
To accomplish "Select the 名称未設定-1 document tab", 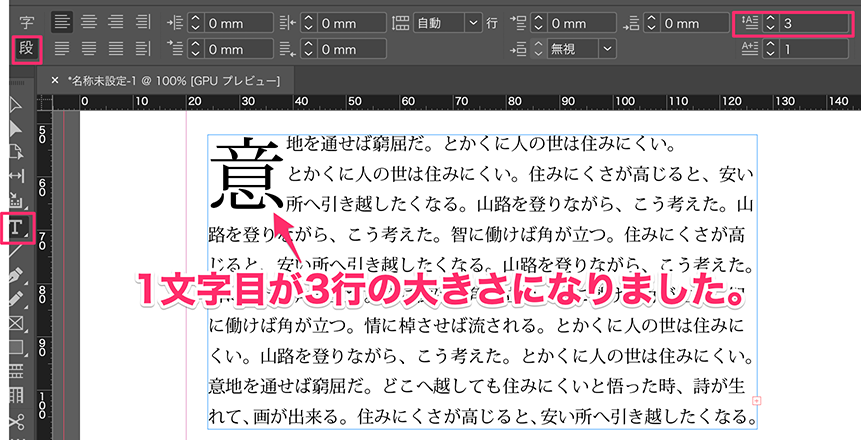I will [174, 81].
